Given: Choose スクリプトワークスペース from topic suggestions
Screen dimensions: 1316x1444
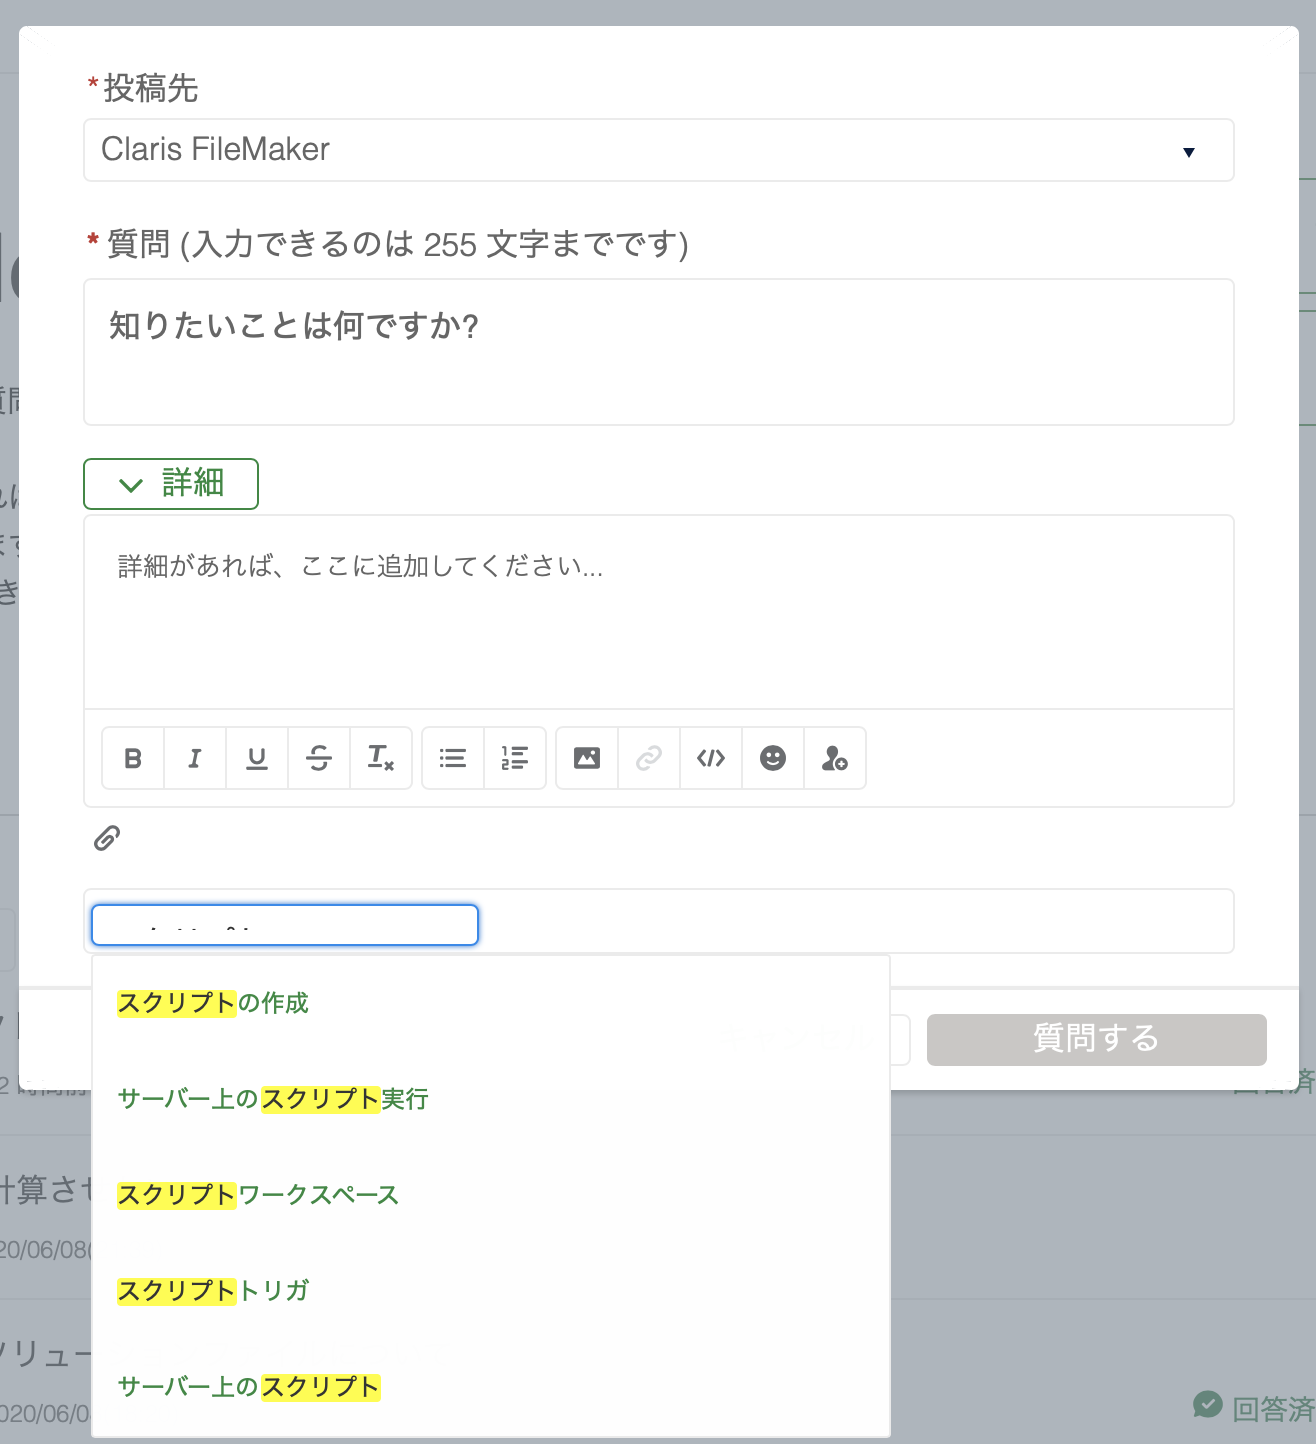Looking at the screenshot, I should tap(258, 1195).
